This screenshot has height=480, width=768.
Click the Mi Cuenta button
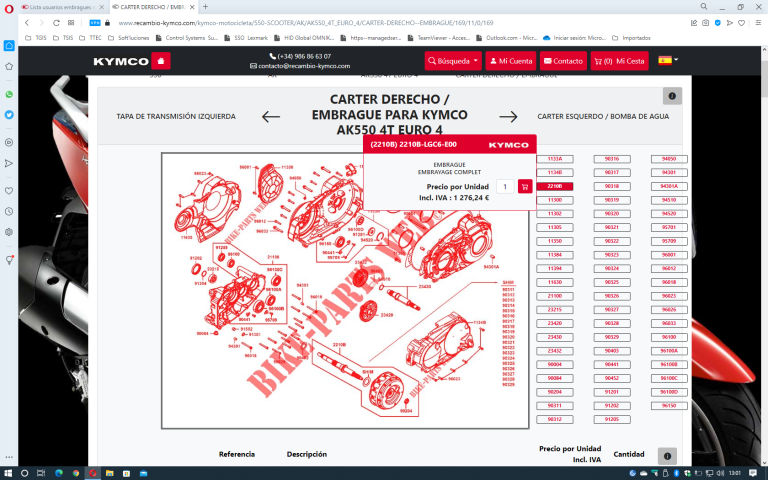511,61
